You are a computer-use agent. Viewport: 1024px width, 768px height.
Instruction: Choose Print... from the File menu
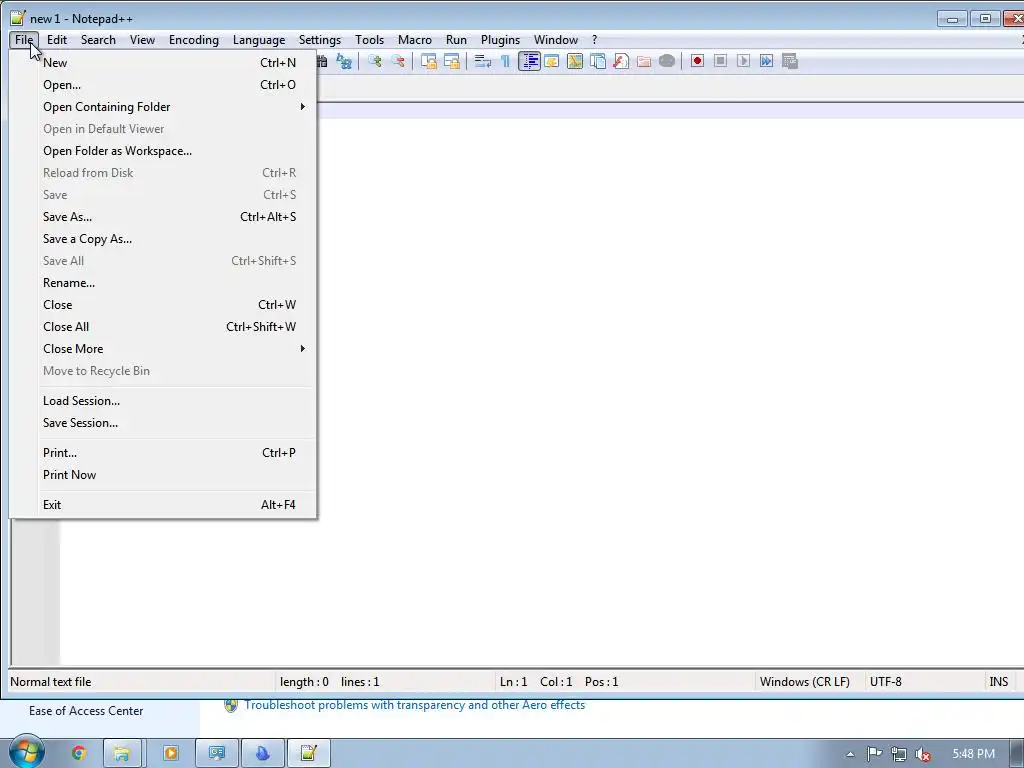tap(163, 453)
